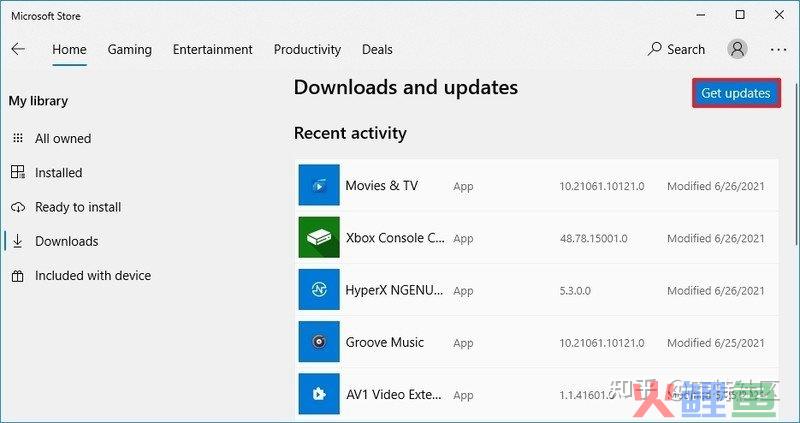Click the Downloads arrow icon

[18, 241]
